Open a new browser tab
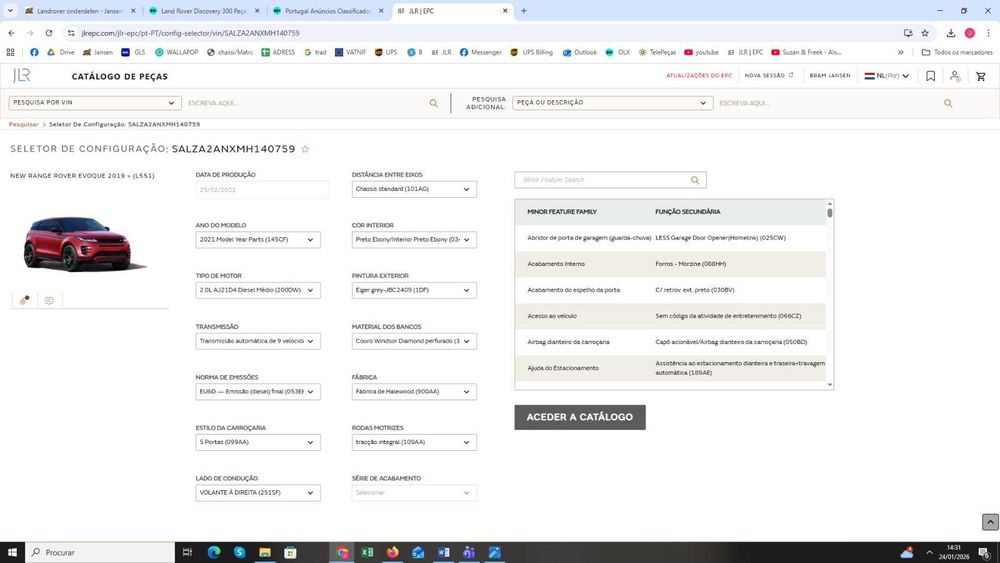The width and height of the screenshot is (1000, 563). tap(524, 11)
